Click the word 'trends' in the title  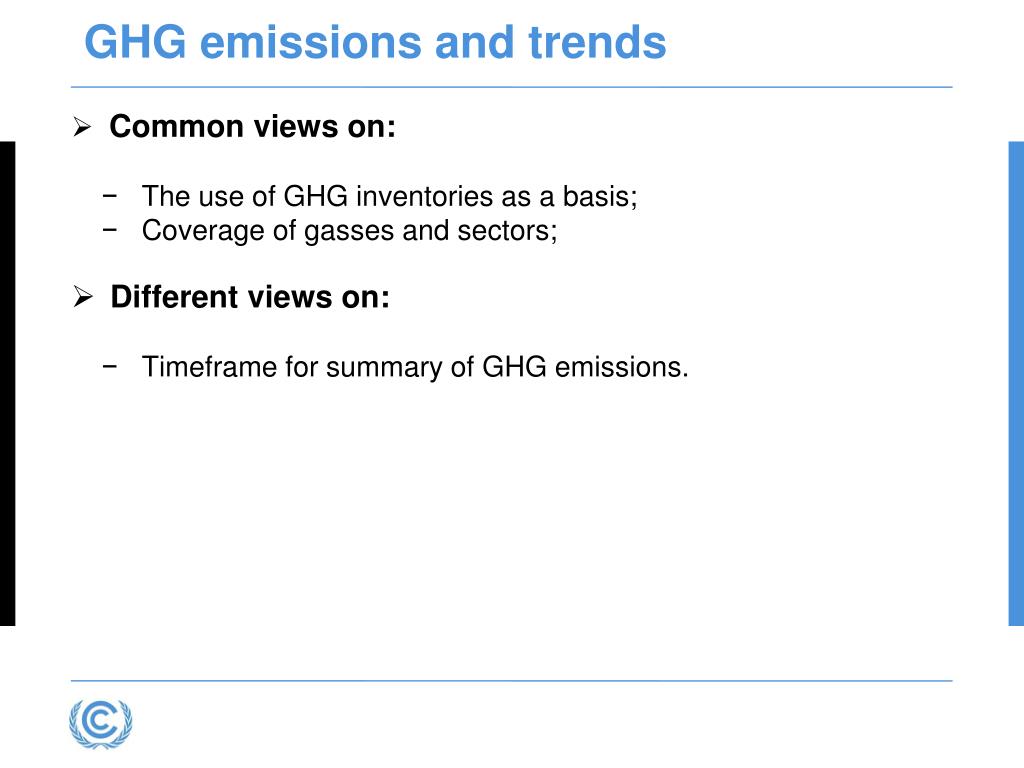(598, 42)
